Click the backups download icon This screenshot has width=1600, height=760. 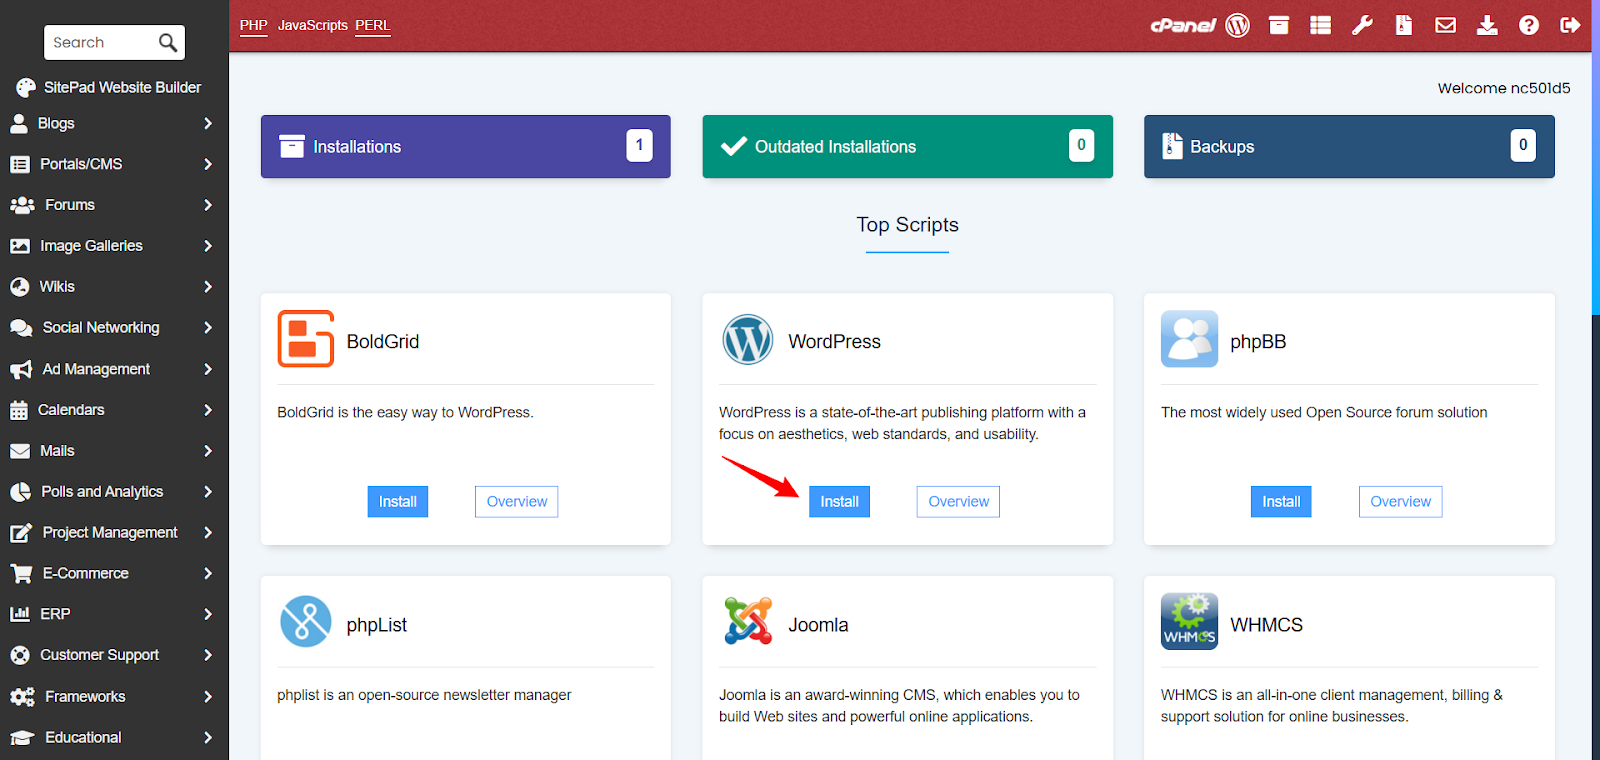point(1487,25)
